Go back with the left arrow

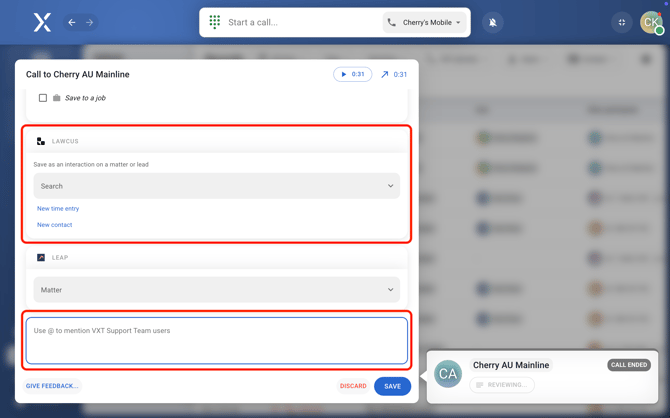72,22
